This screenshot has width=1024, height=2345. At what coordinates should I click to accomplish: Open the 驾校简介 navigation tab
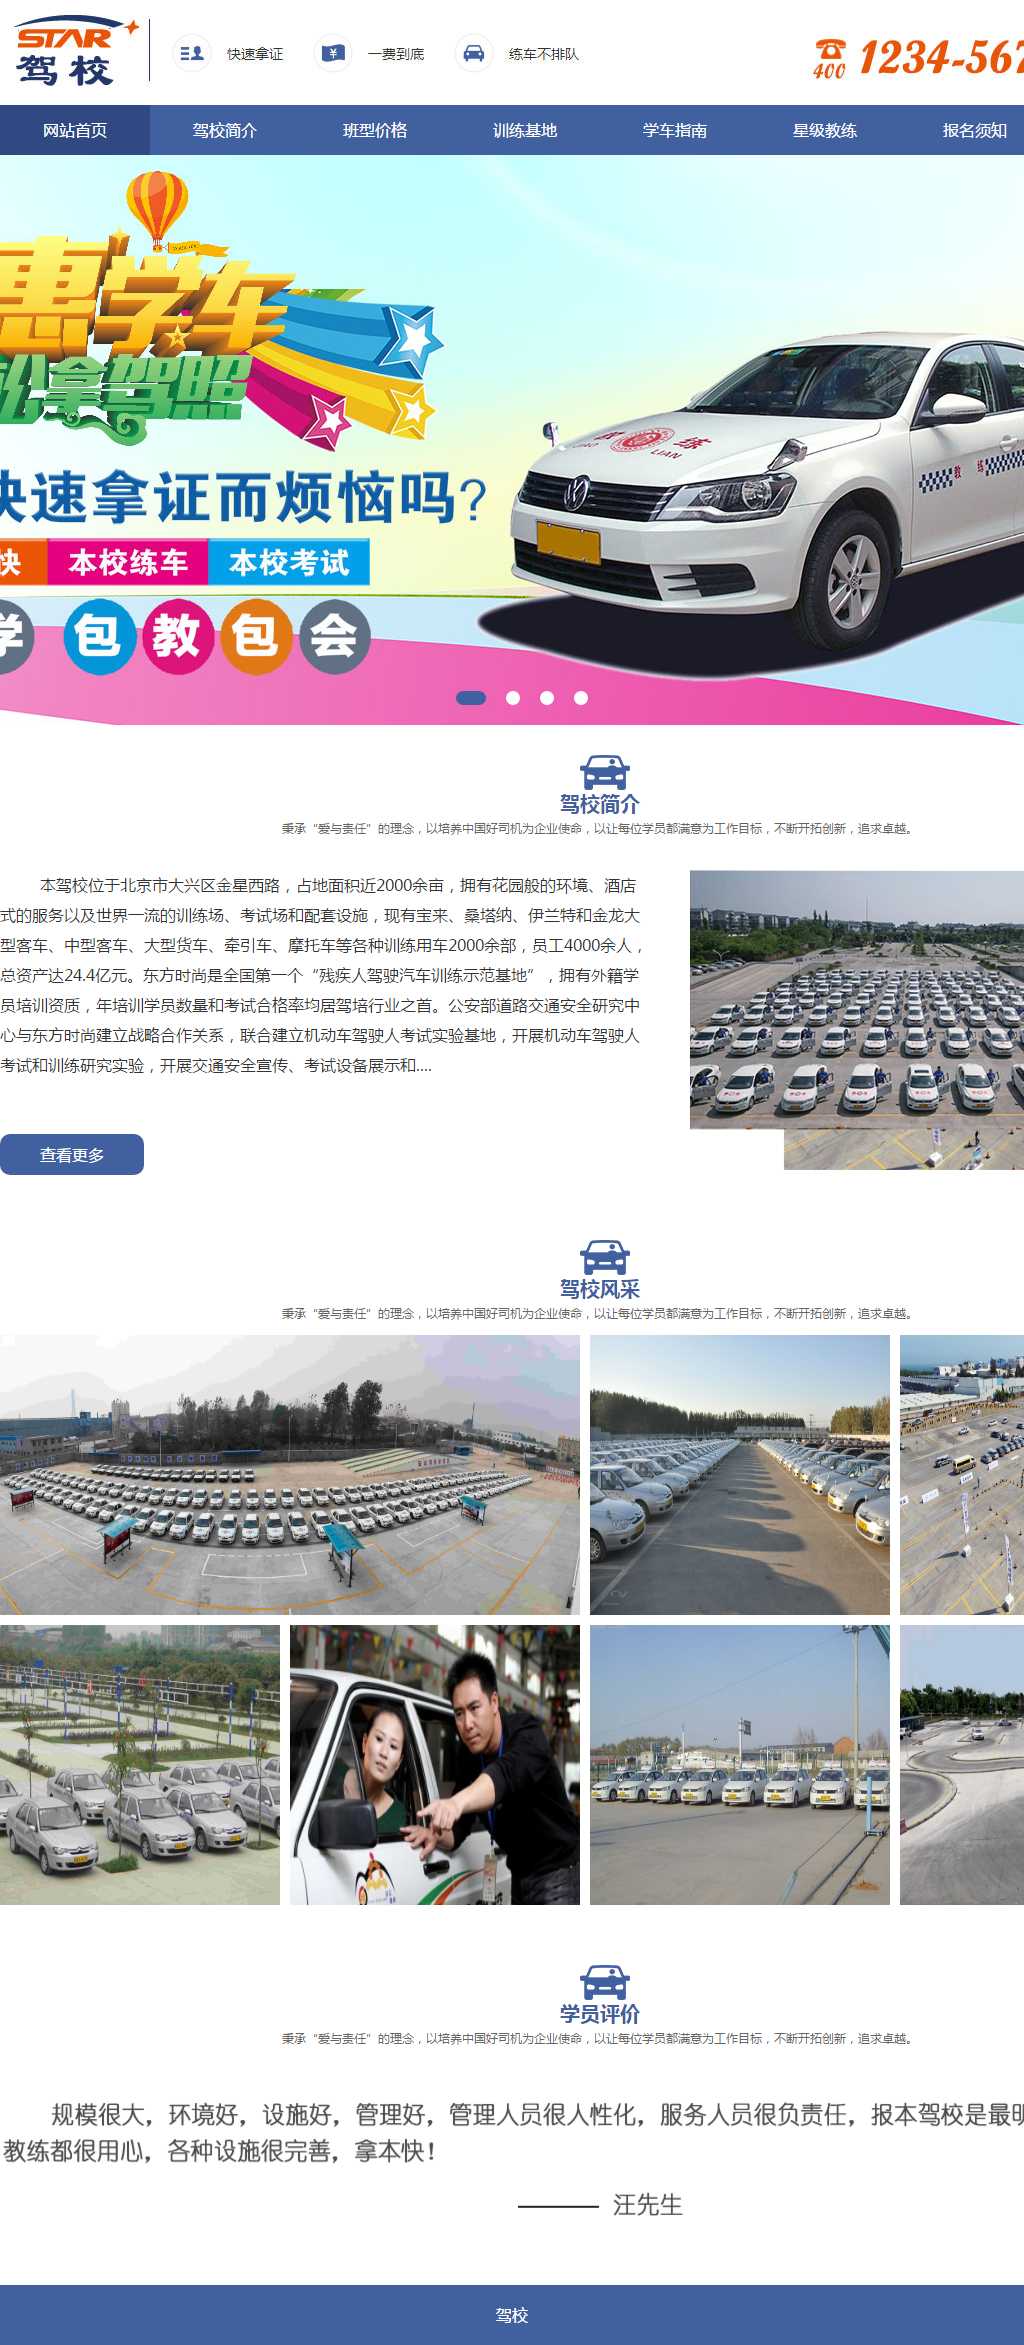[225, 130]
